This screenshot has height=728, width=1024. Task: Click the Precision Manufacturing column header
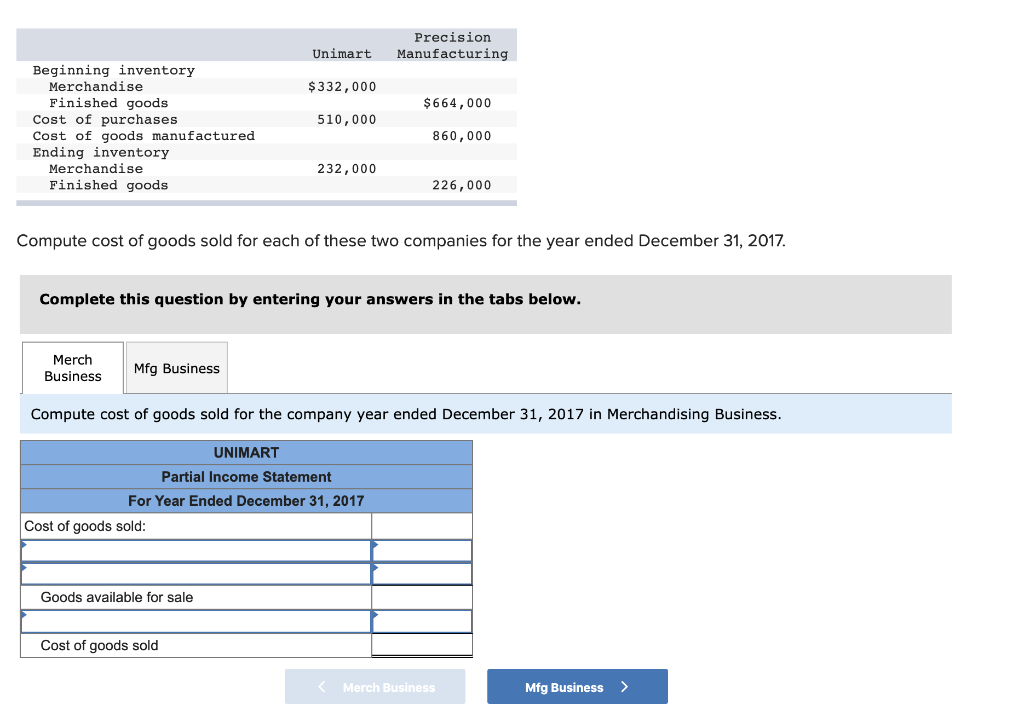[x=453, y=46]
